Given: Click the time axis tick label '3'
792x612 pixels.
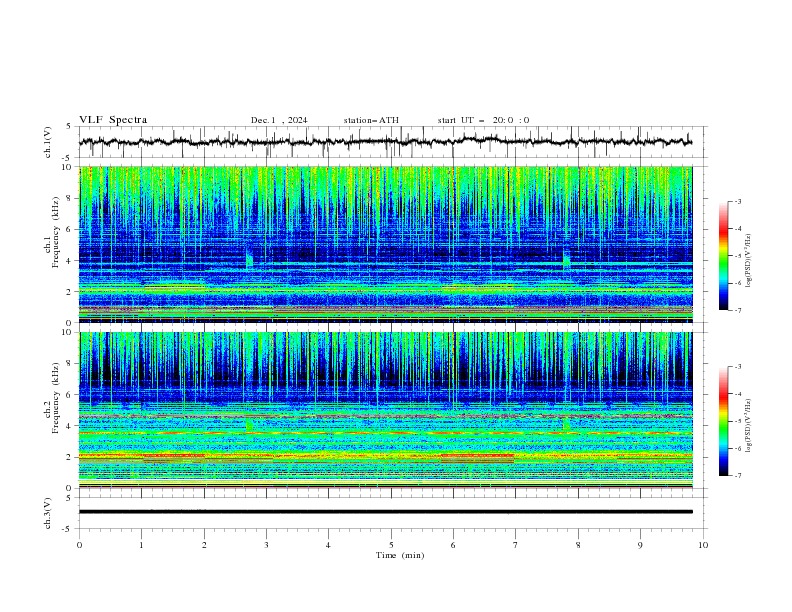Looking at the screenshot, I should (266, 545).
